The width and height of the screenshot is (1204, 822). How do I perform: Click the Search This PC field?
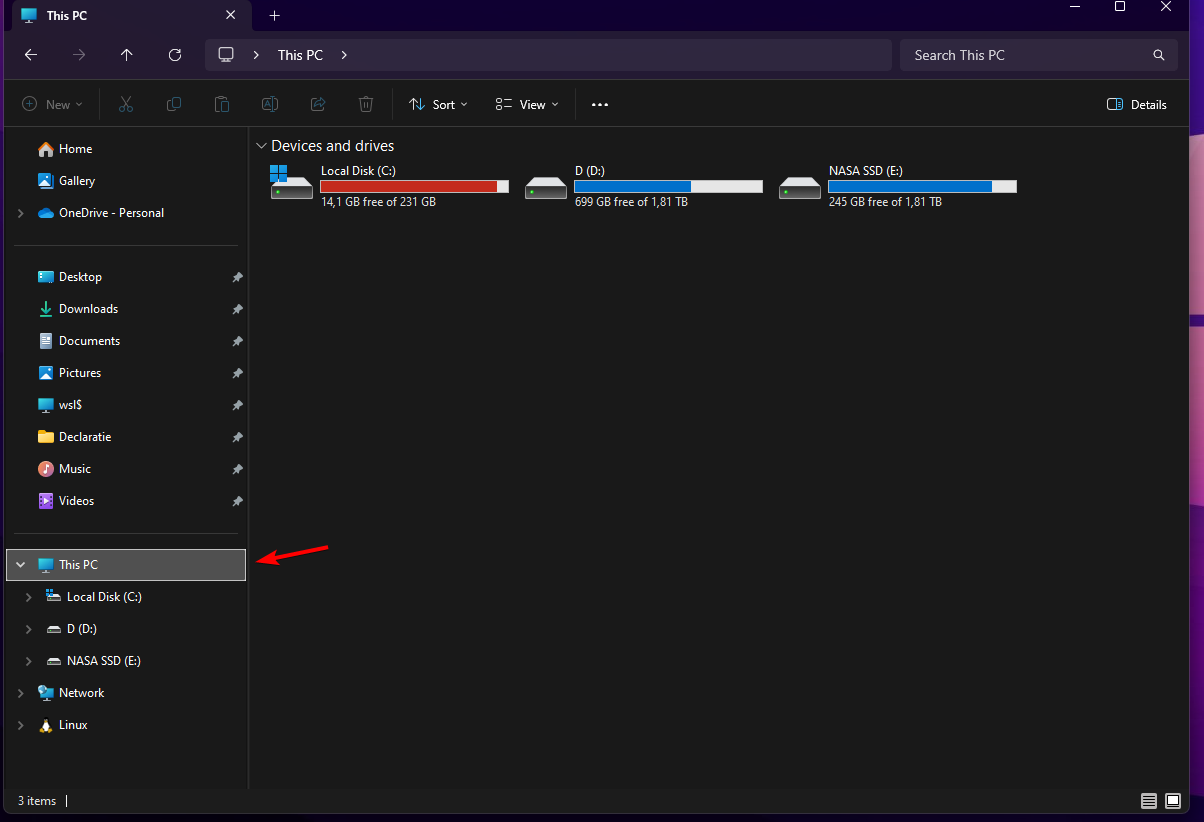point(1030,55)
